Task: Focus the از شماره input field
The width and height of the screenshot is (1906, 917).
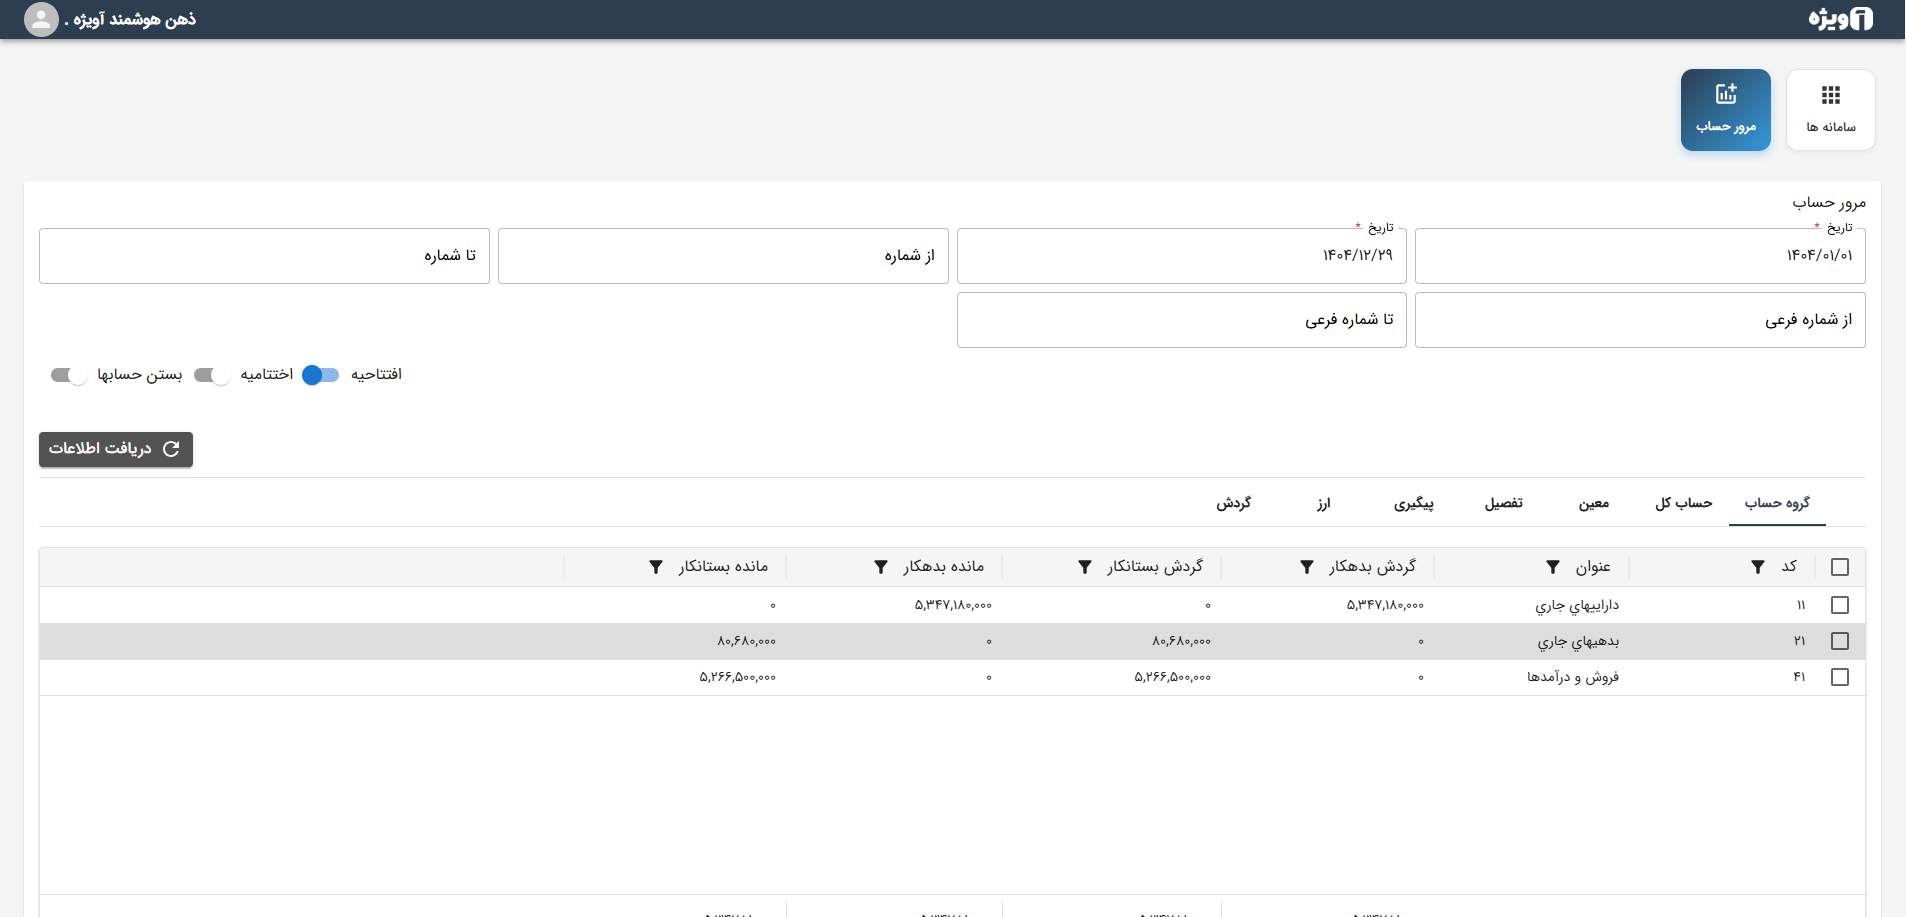Action: [723, 256]
